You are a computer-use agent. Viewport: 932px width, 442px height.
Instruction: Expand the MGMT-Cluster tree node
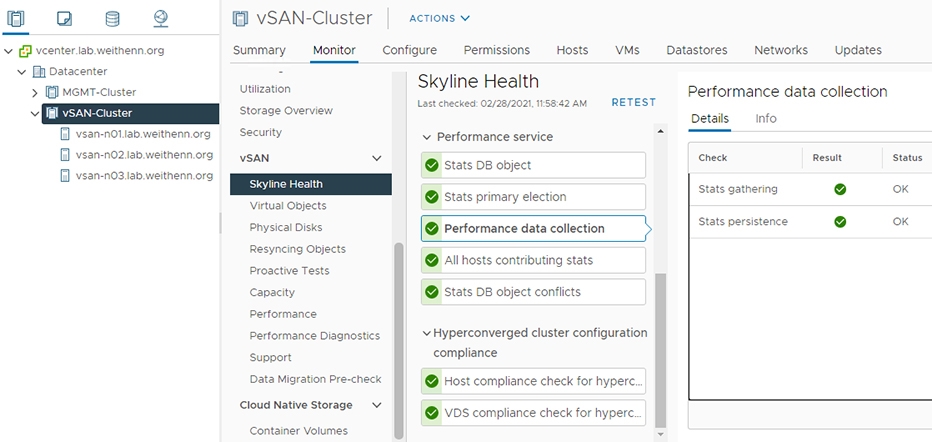pos(35,93)
